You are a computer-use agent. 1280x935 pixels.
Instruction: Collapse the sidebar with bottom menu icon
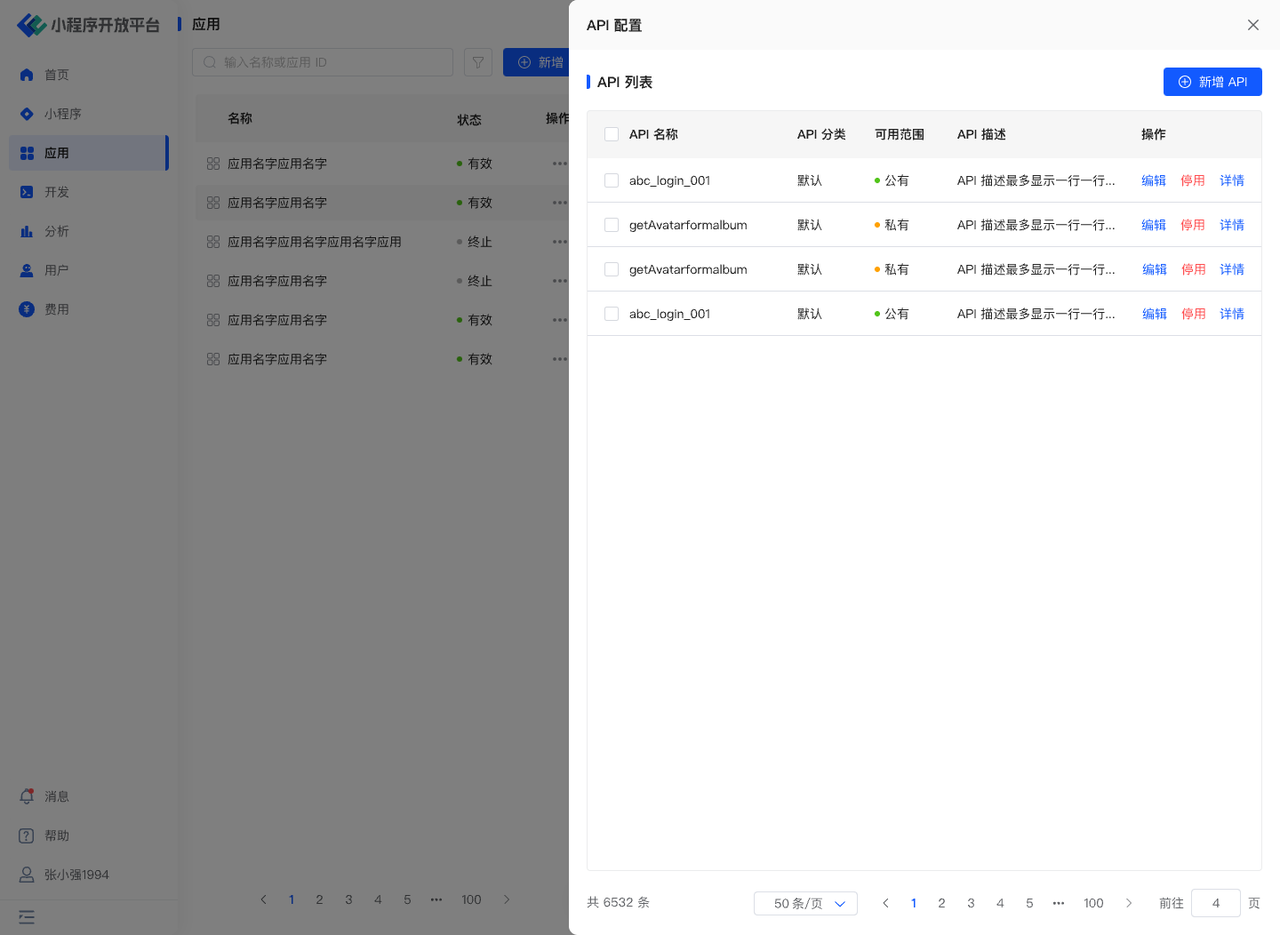[x=27, y=916]
